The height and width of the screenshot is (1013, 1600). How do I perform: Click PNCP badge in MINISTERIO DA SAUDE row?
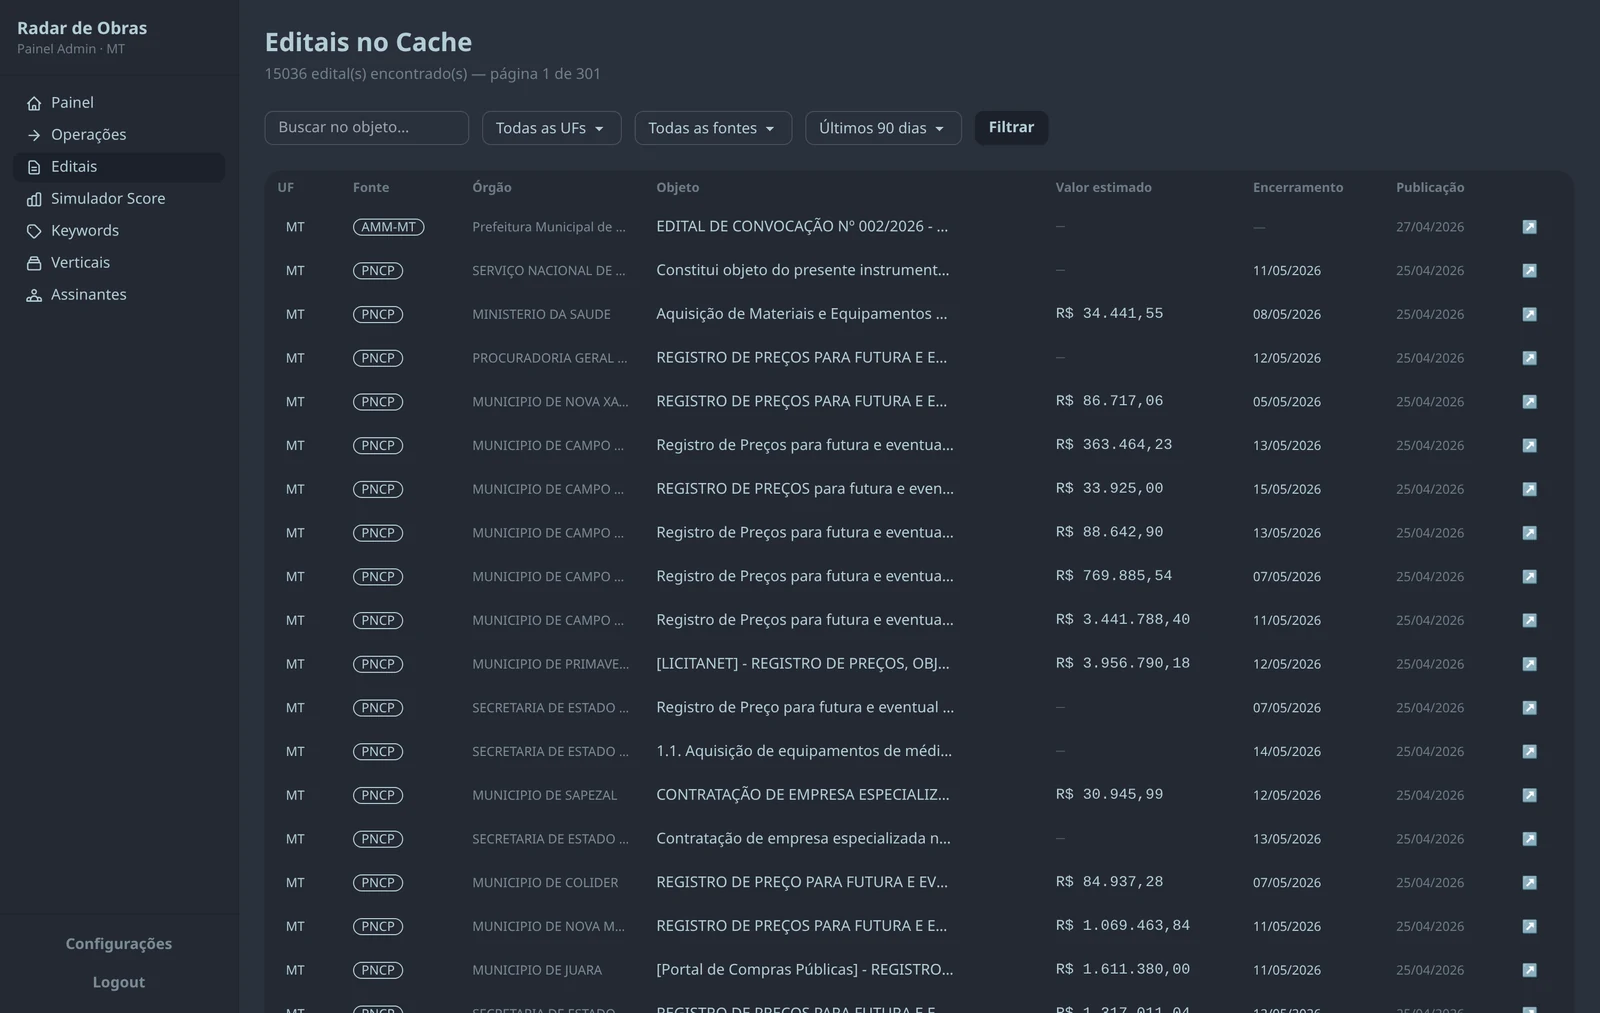pos(378,314)
